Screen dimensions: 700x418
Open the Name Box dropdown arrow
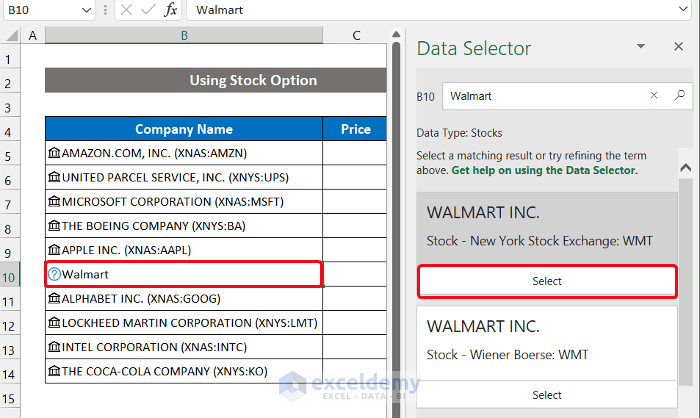[x=89, y=10]
